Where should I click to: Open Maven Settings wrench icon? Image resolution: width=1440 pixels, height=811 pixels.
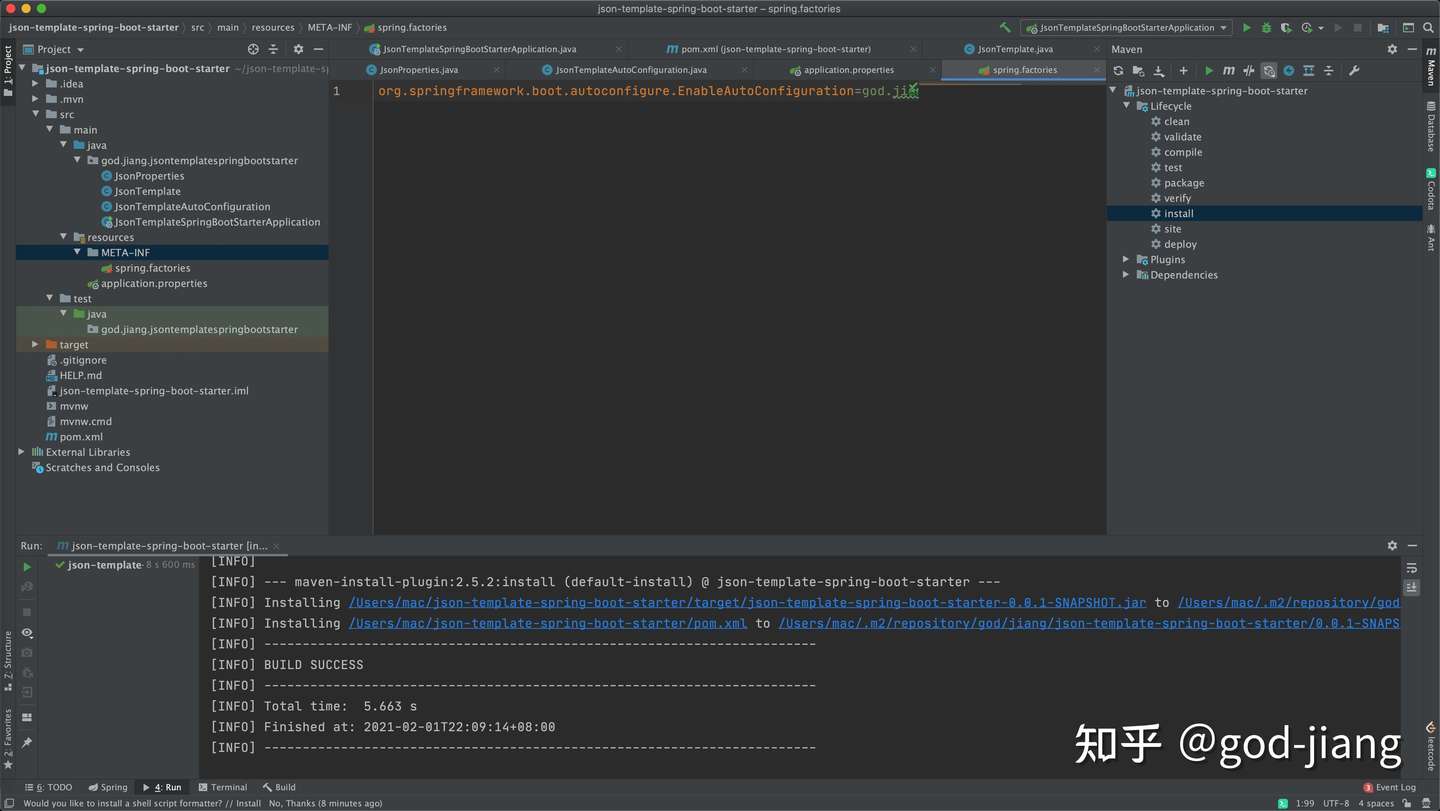tap(1354, 70)
